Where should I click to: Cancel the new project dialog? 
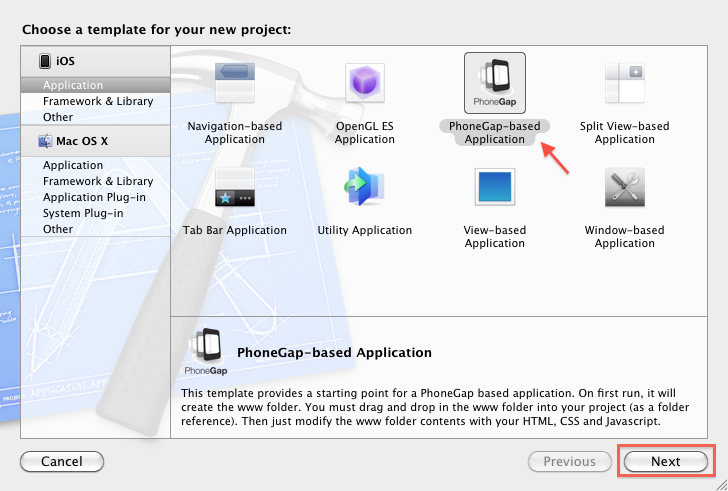click(x=62, y=461)
